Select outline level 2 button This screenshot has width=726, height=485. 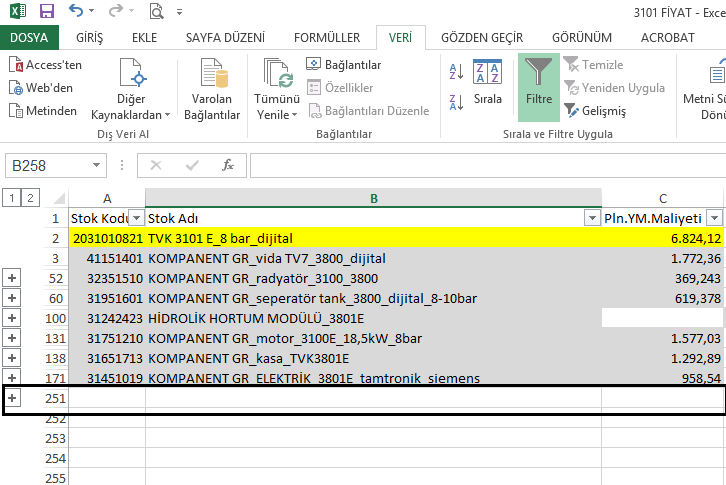click(31, 198)
